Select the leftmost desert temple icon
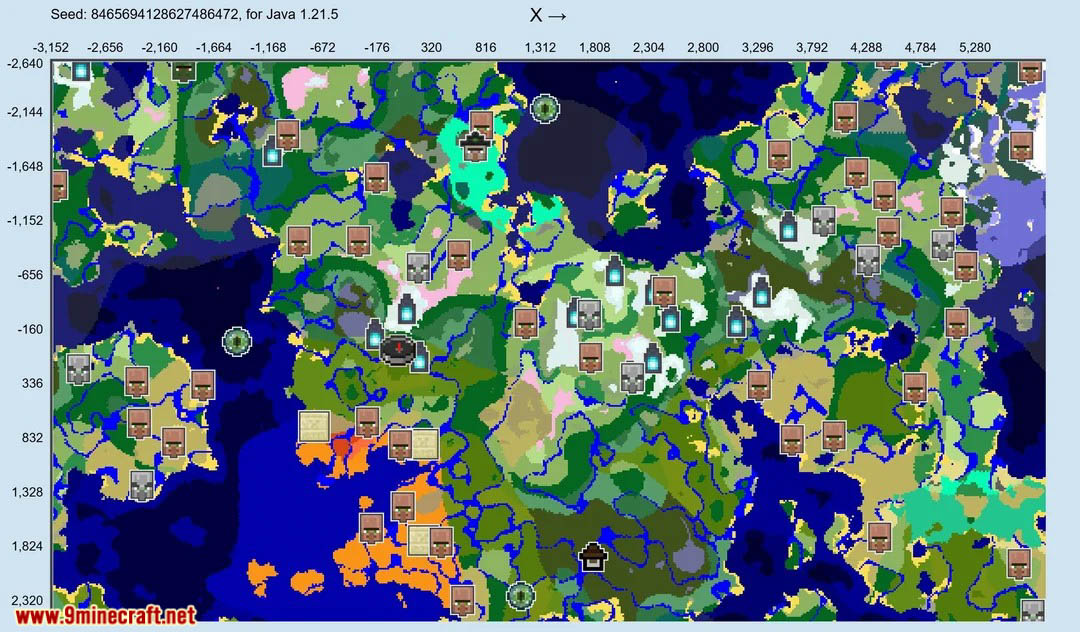 (315, 425)
